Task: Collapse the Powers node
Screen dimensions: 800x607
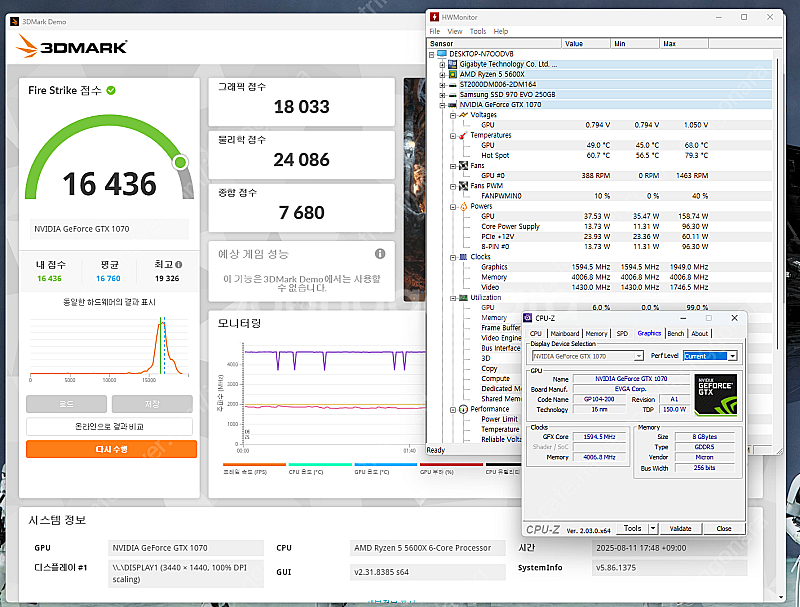Action: 453,207
